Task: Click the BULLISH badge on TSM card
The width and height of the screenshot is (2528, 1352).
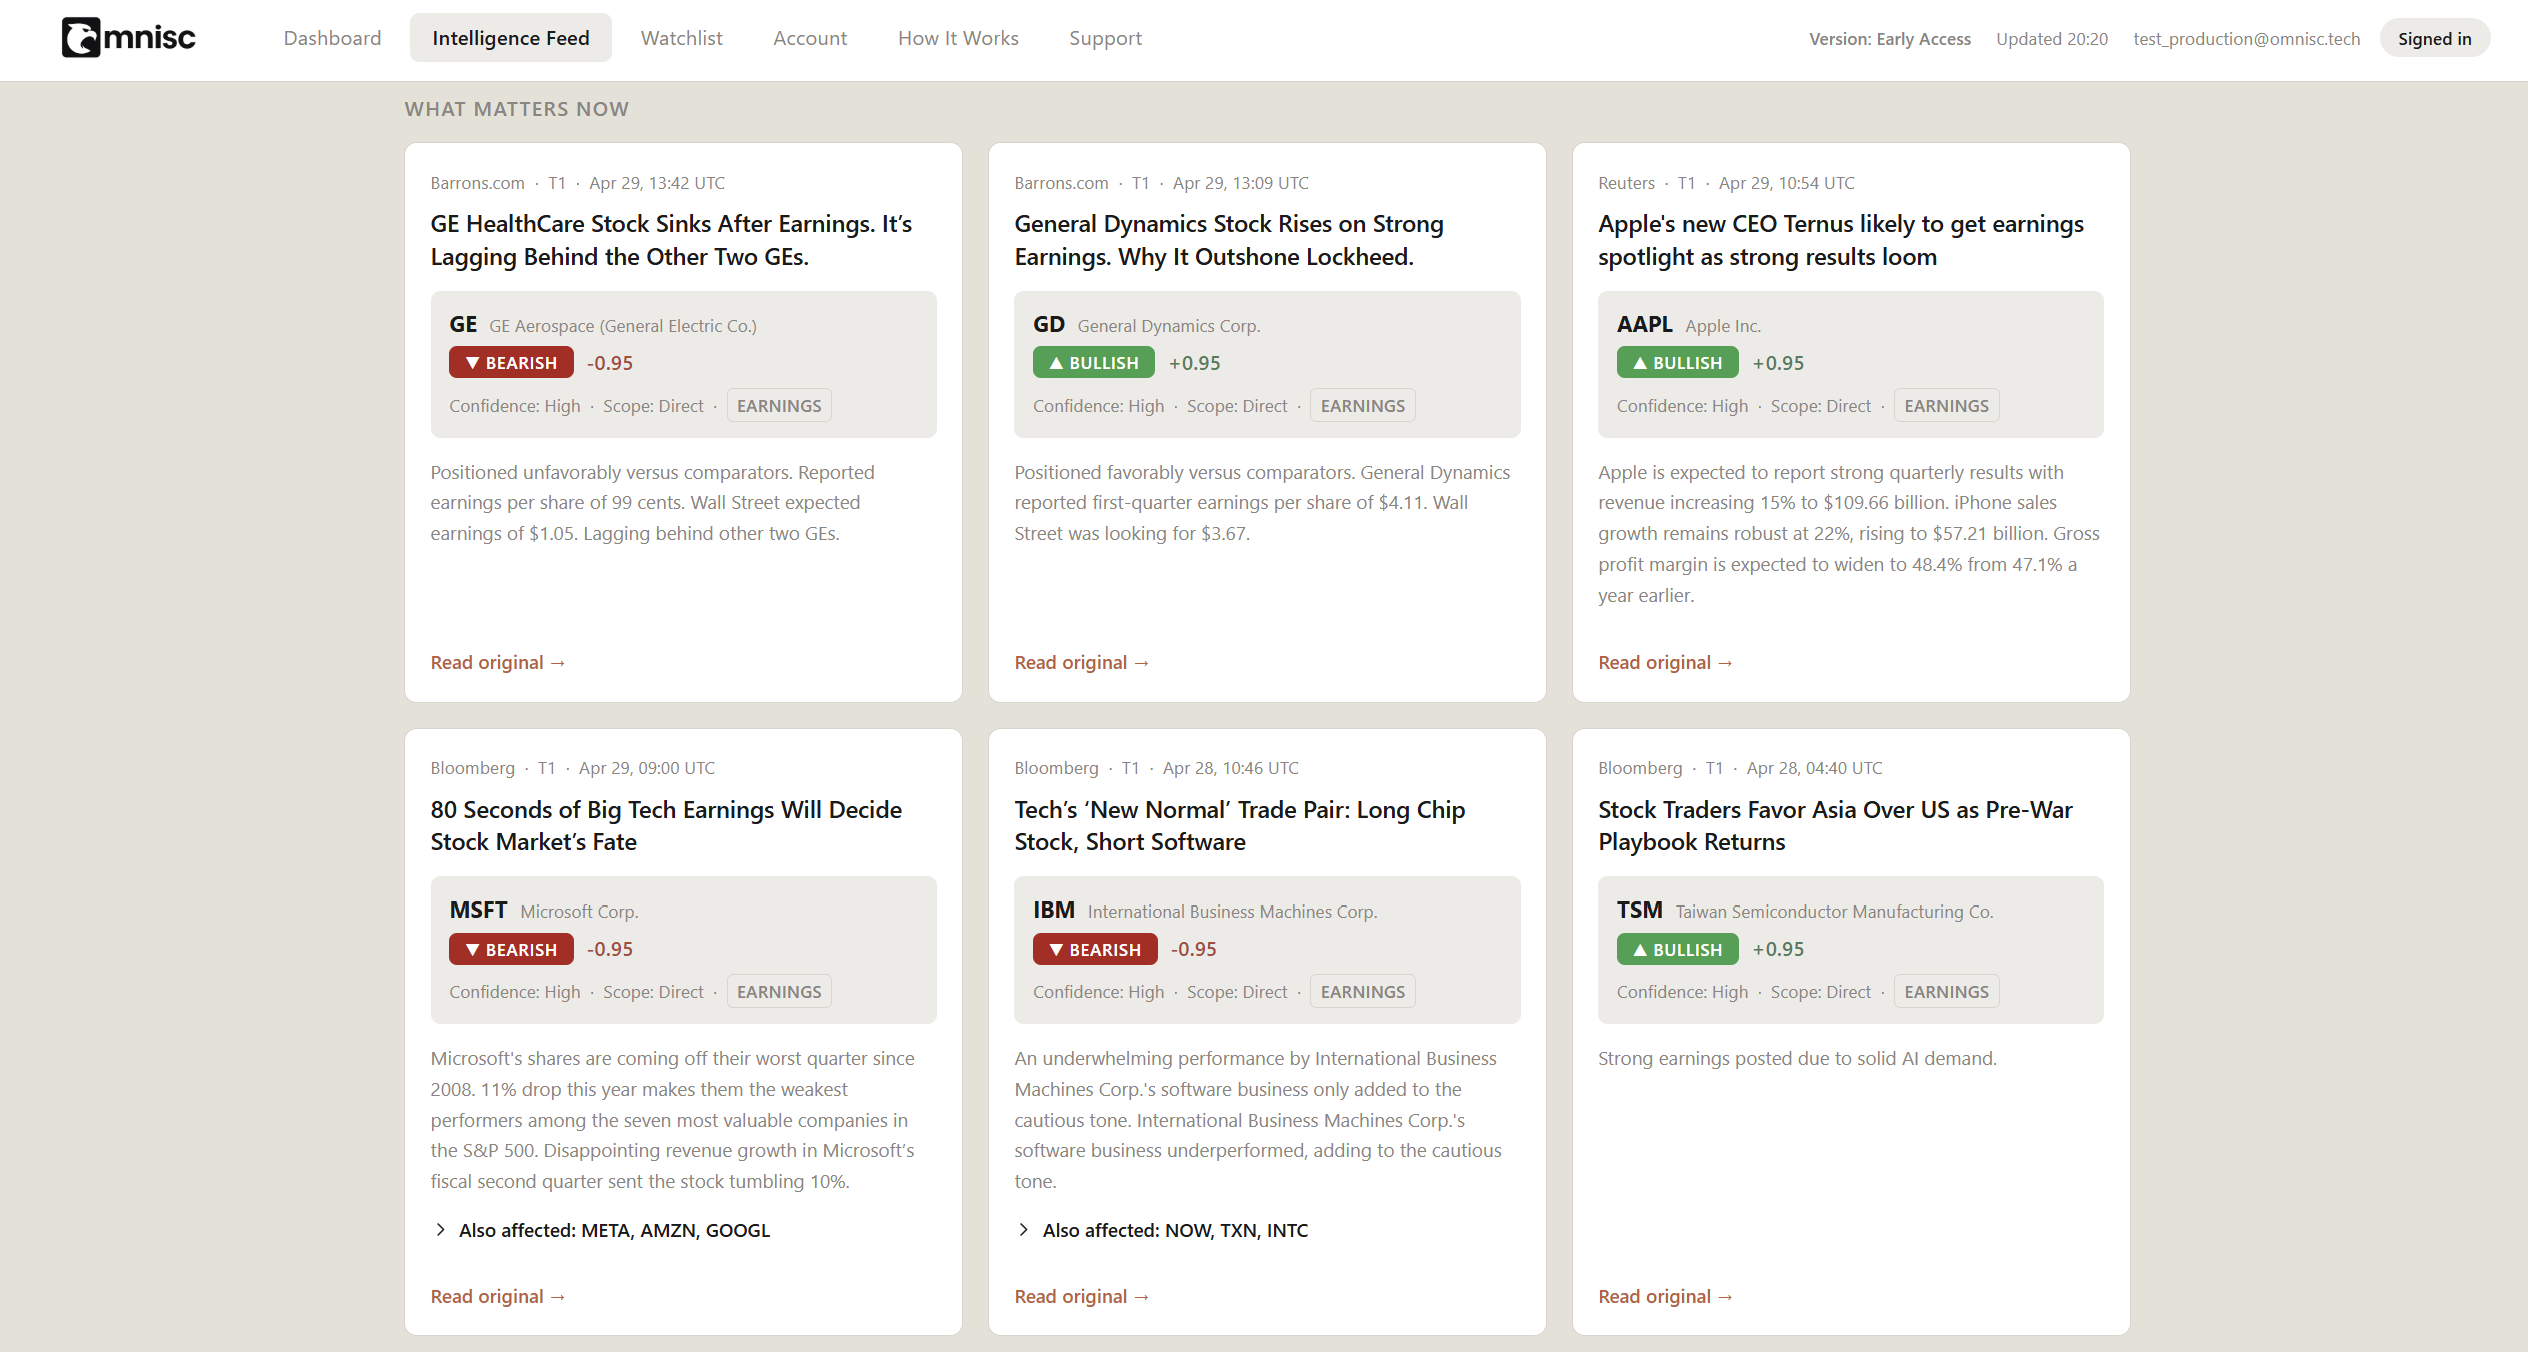Action: point(1677,949)
